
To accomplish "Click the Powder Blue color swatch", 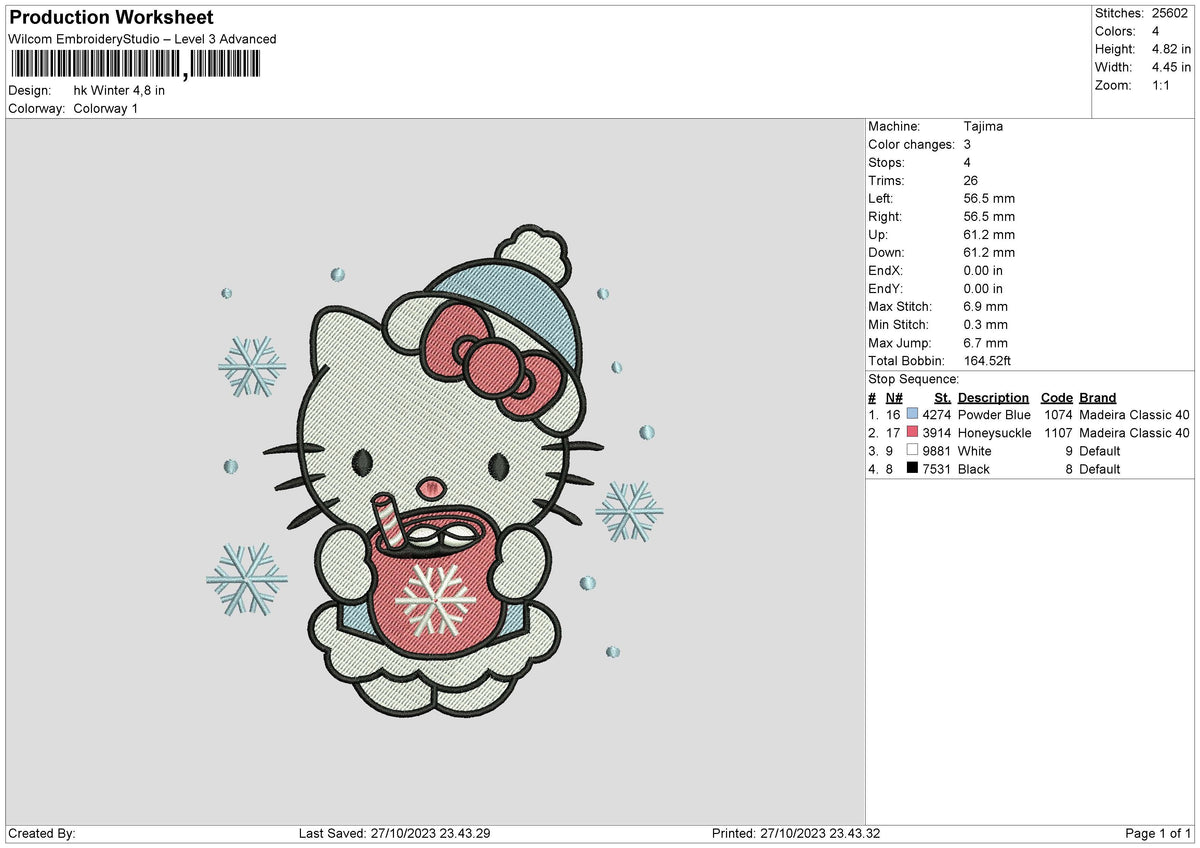I will click(912, 415).
